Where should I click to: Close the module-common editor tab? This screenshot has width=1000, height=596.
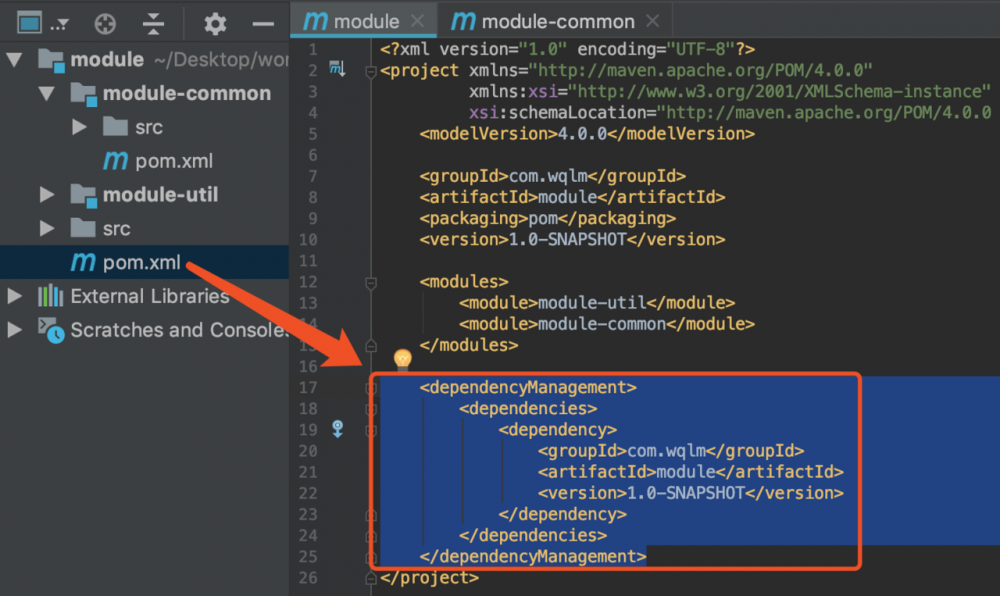(x=652, y=21)
